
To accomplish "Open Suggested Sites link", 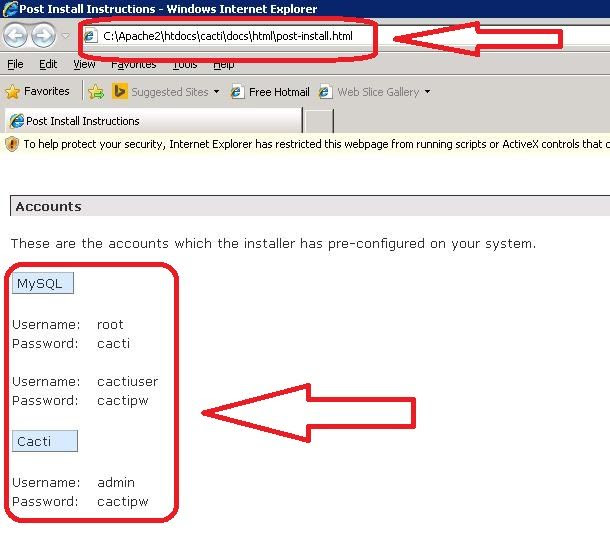I will pos(170,92).
